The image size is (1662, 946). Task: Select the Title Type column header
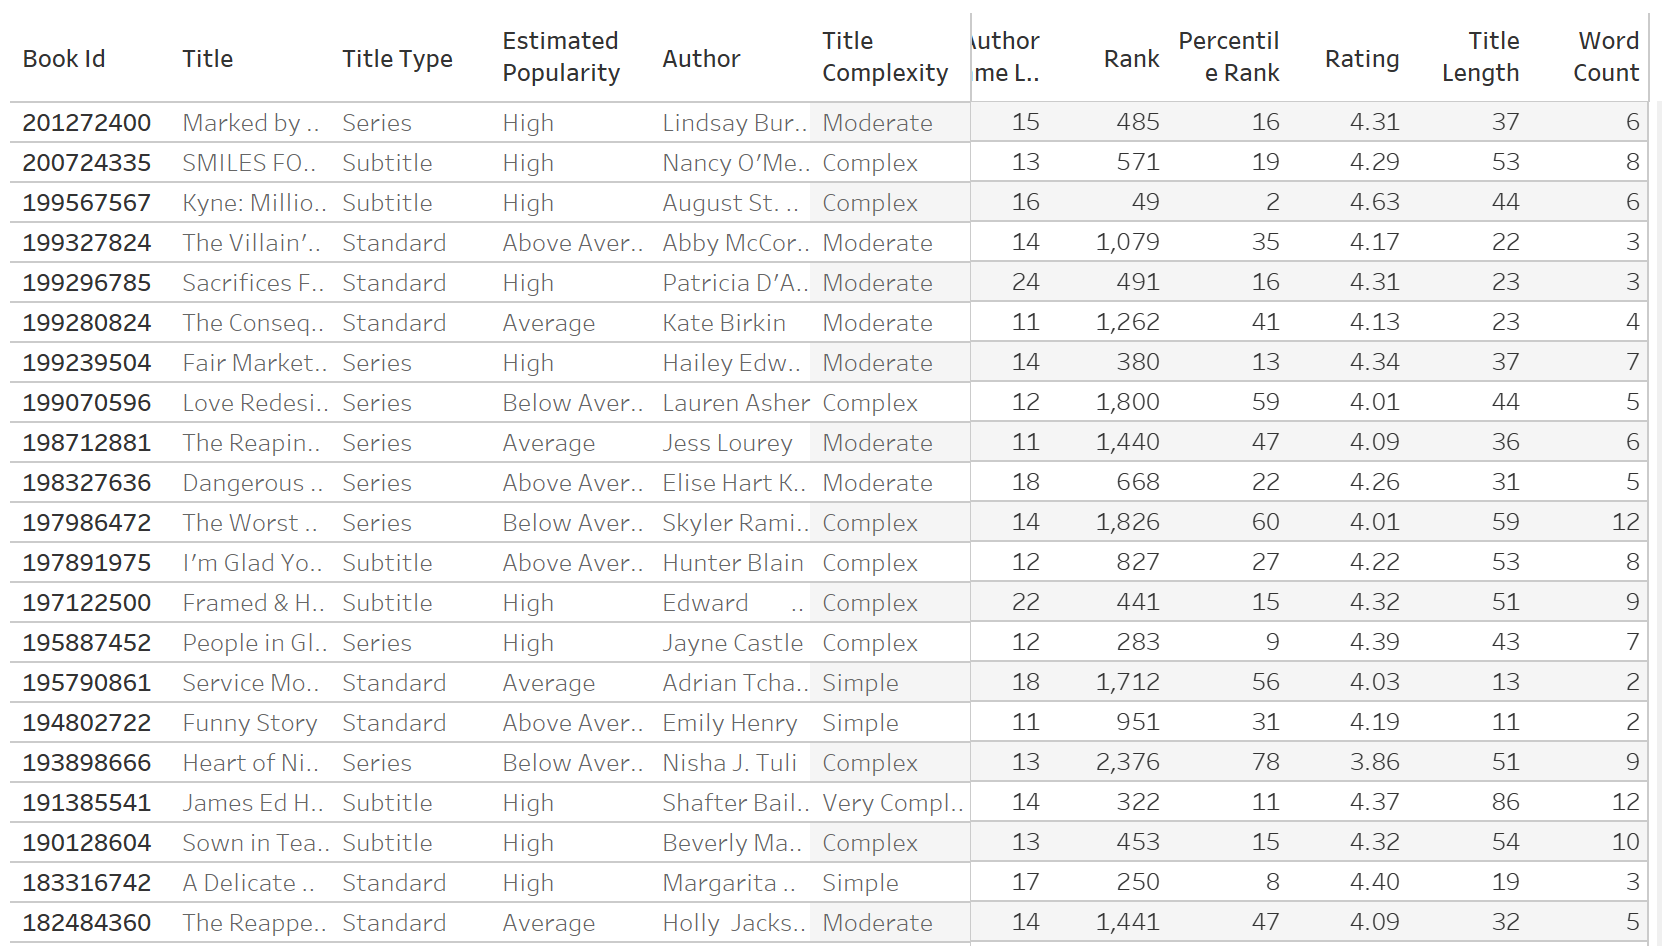pos(397,59)
